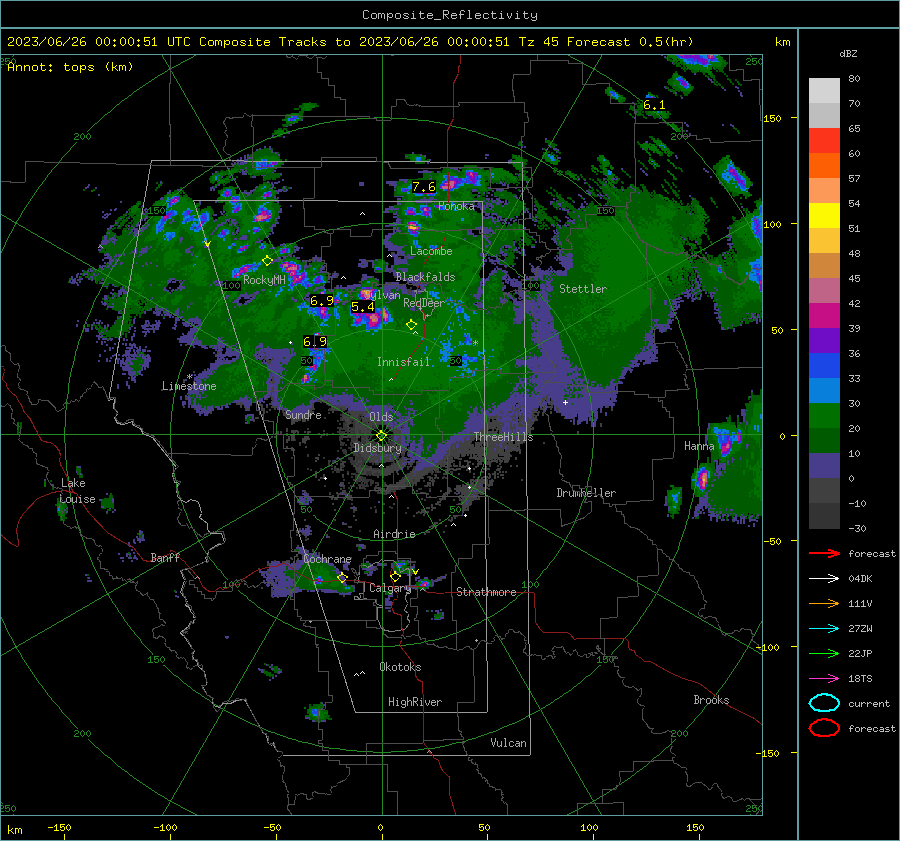900x841 pixels.
Task: Click the Stettler town label
Action: click(583, 289)
